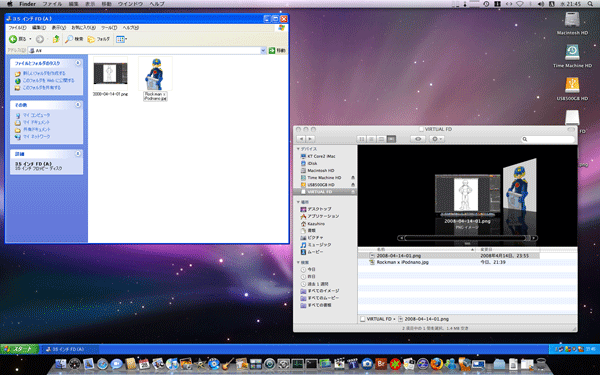Open Macintosh HD icon on desktop
The width and height of the screenshot is (600, 375).
pos(572,19)
